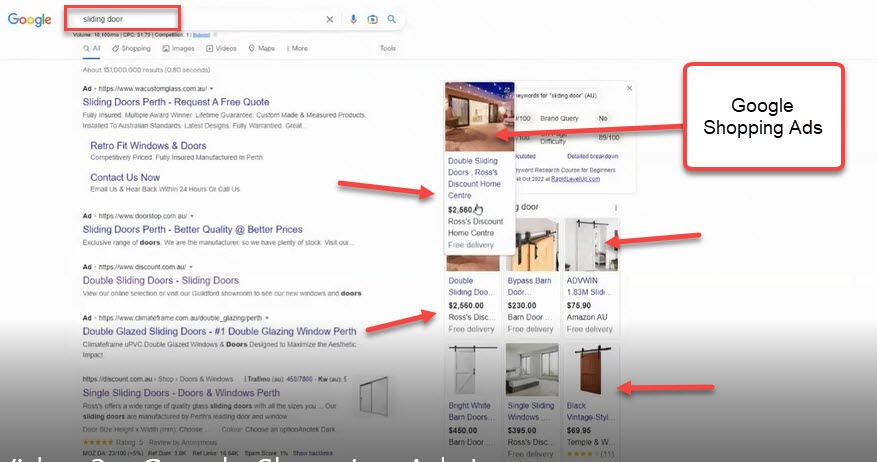Clear the search box with the X icon
Image resolution: width=877 pixels, height=462 pixels.
click(x=330, y=19)
